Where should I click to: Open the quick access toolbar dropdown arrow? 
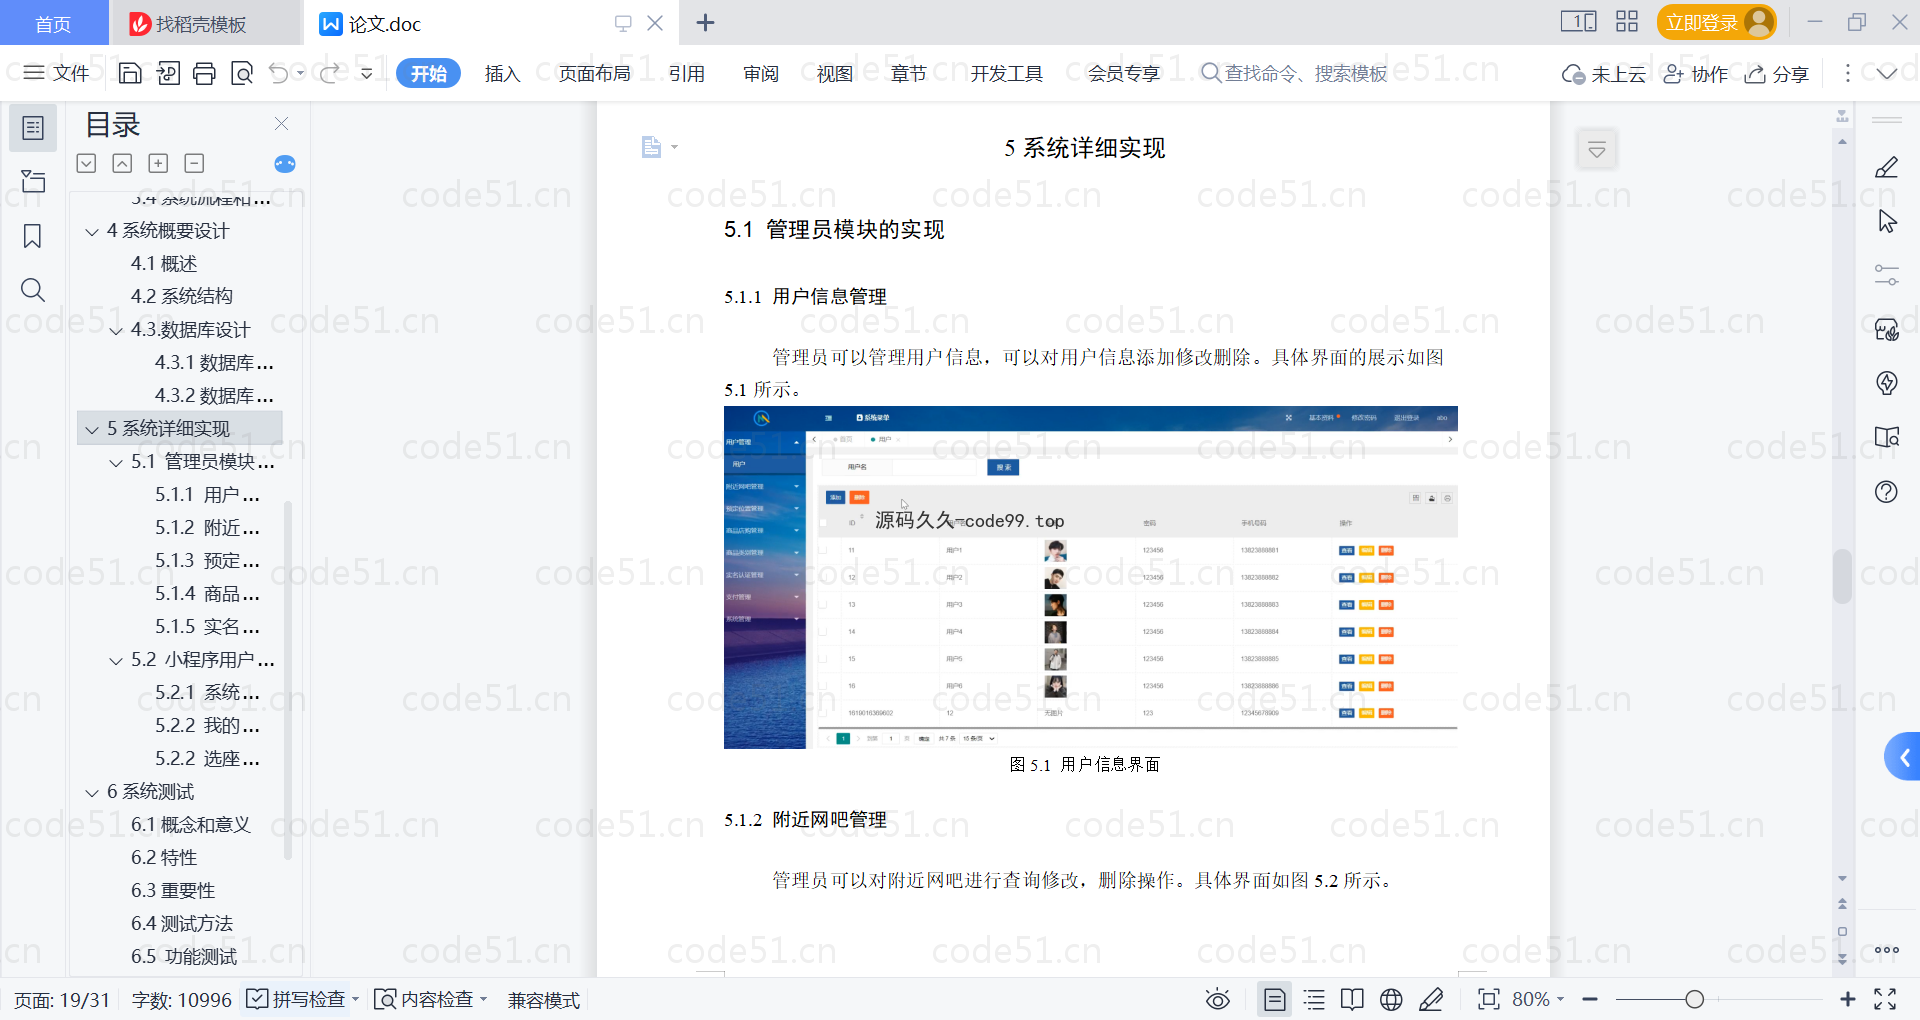click(x=367, y=73)
